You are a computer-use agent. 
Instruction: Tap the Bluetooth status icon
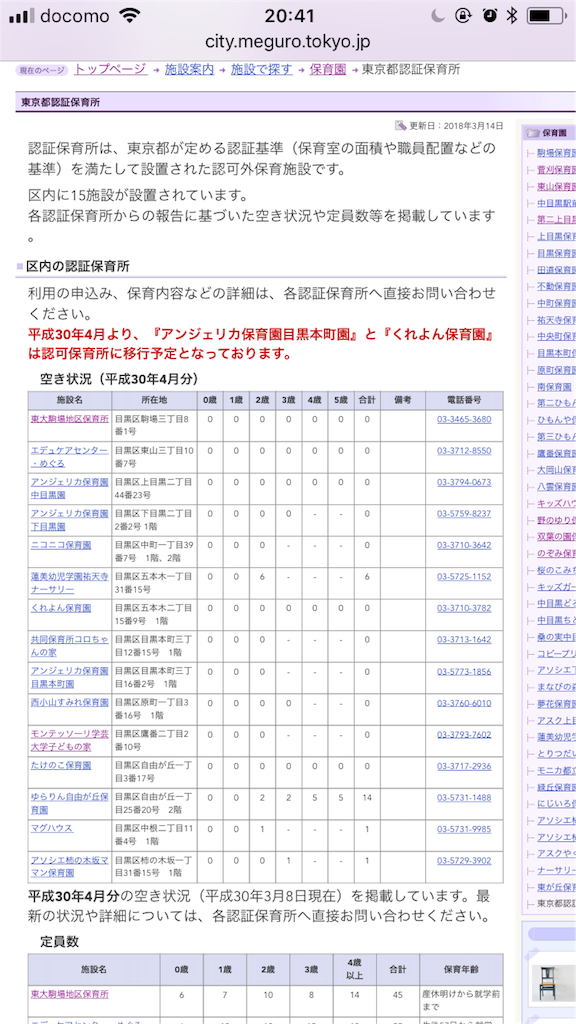(511, 16)
